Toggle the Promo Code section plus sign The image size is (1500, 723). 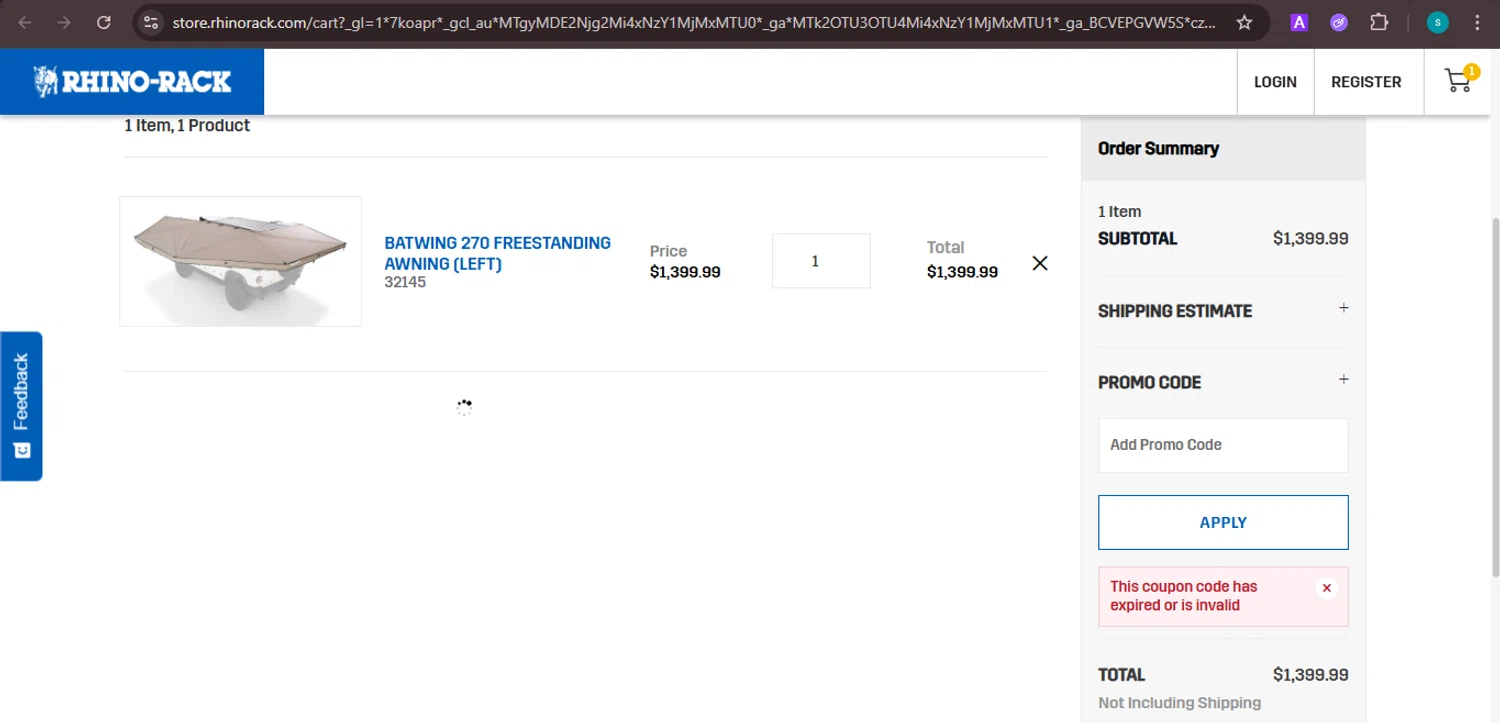[x=1344, y=379]
